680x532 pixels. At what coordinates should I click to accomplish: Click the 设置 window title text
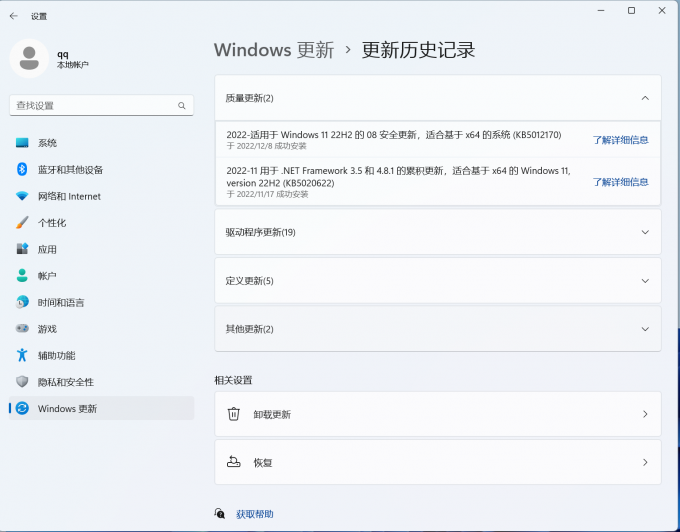[x=39, y=16]
